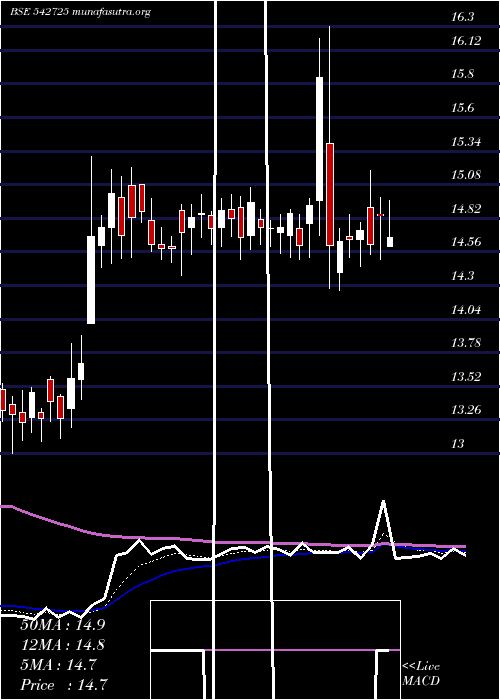Click the white spike peak in the lower indicator

pos(383,502)
